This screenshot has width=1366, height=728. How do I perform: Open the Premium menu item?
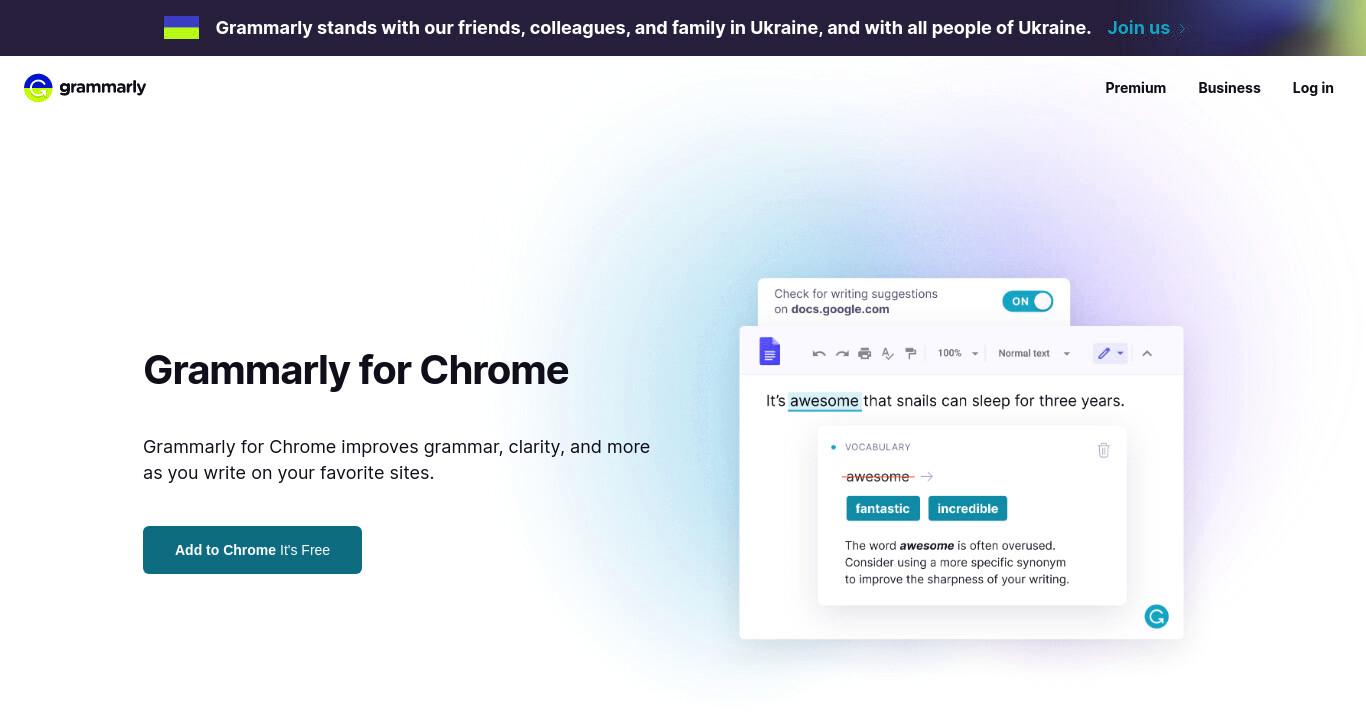pyautogui.click(x=1135, y=88)
